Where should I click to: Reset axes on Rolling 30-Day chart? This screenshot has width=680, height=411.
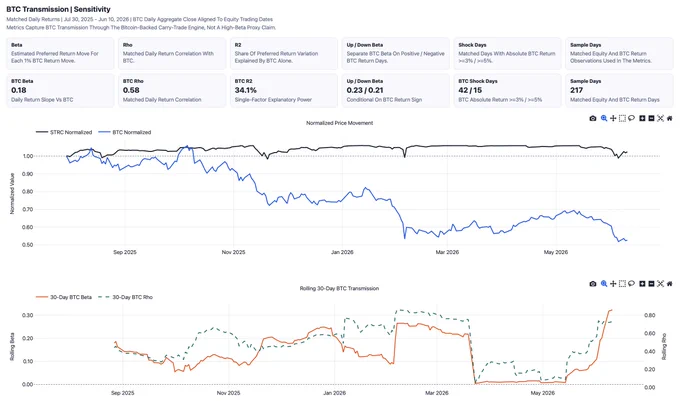[670, 284]
